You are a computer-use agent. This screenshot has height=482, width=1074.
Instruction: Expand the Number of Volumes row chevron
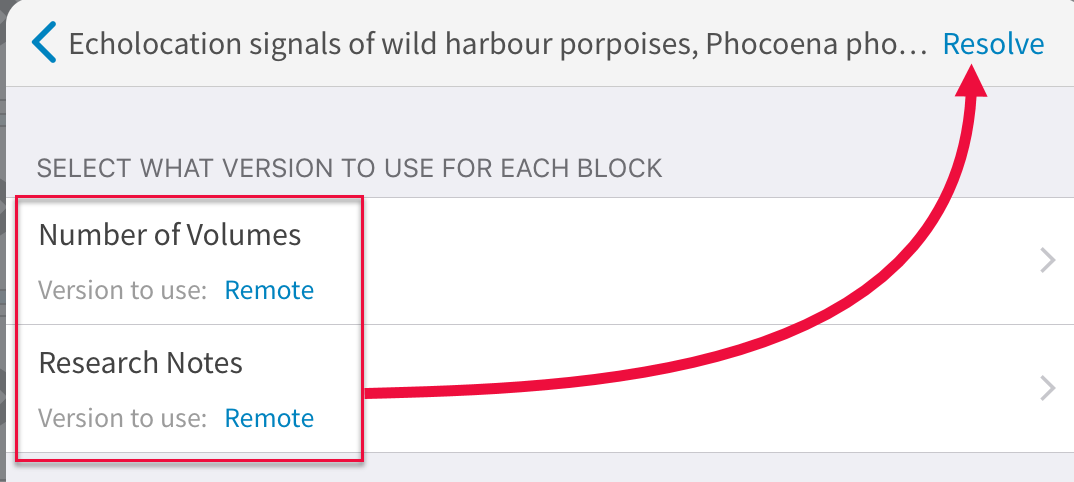tap(1047, 261)
